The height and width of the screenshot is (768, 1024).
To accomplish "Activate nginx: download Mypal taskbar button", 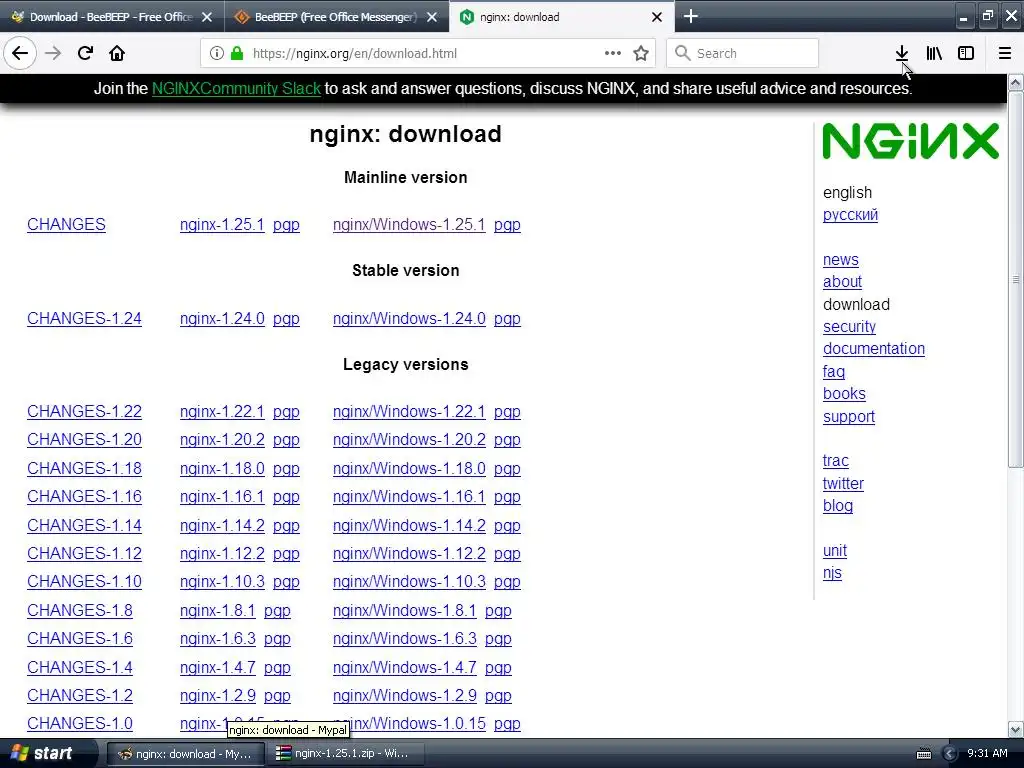I will tap(185, 754).
